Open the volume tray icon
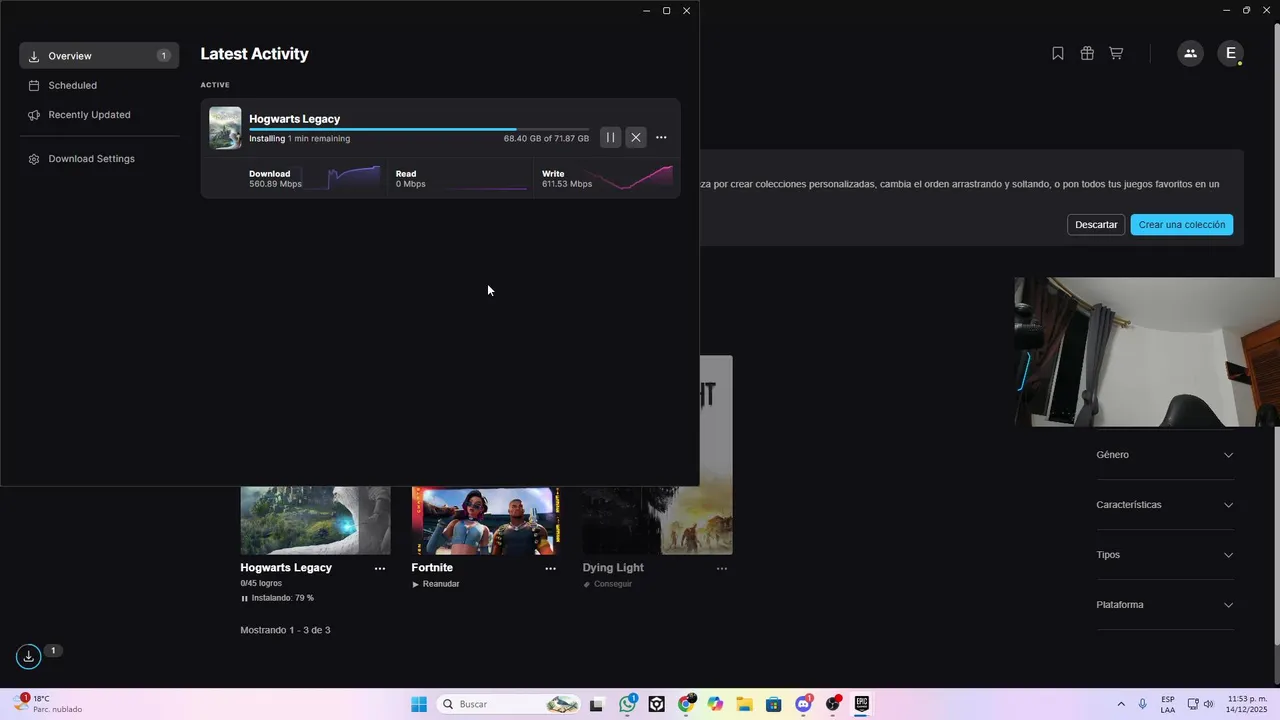This screenshot has width=1280, height=720. [x=1209, y=705]
